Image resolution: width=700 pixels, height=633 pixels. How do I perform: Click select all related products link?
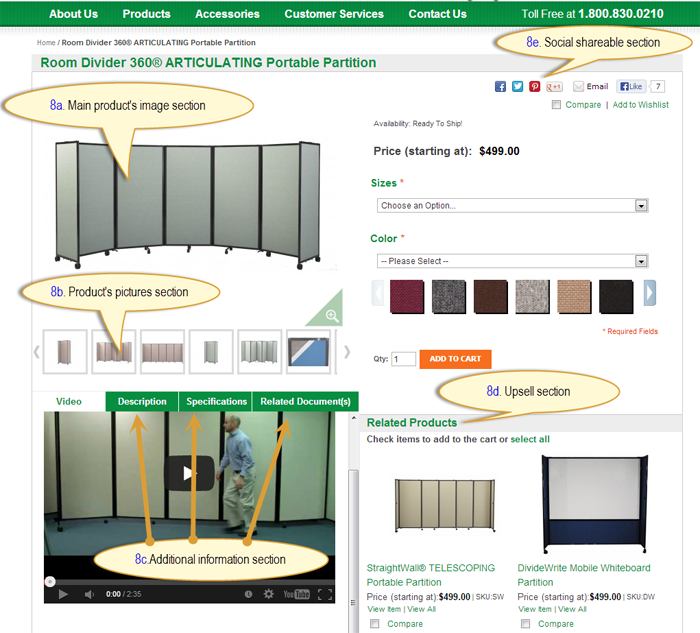pyautogui.click(x=530, y=439)
